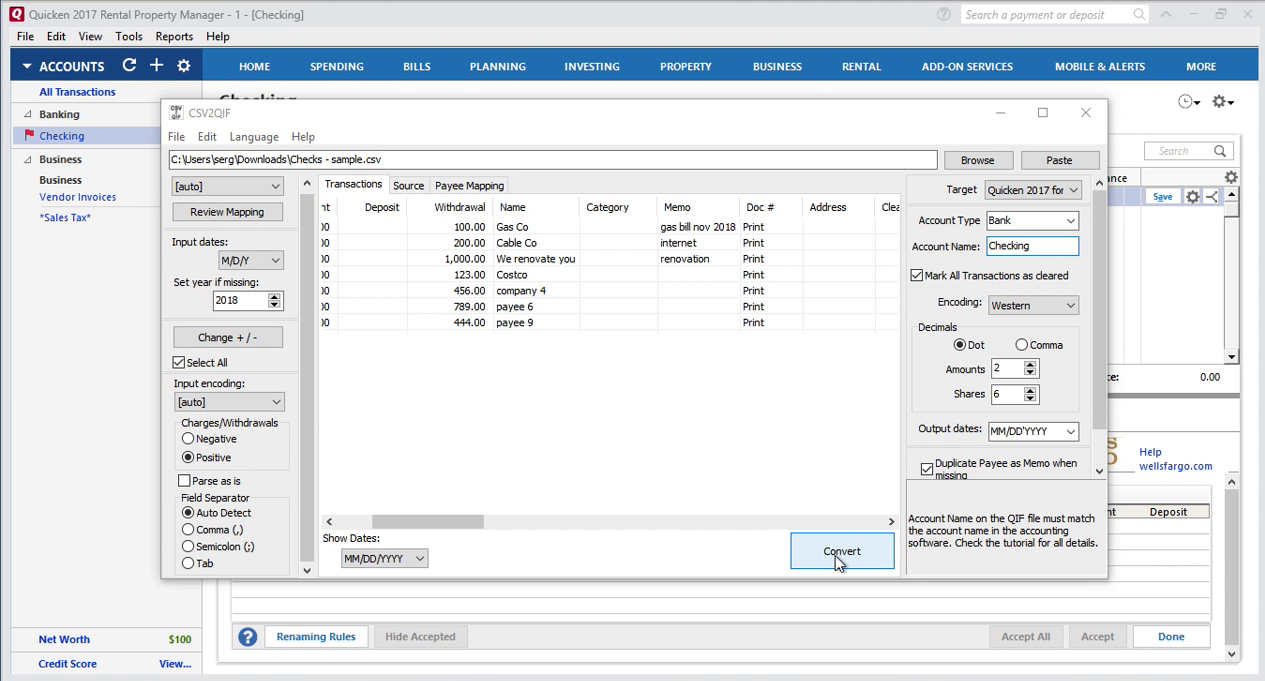Click the red flag icon next to Checking

click(x=29, y=136)
